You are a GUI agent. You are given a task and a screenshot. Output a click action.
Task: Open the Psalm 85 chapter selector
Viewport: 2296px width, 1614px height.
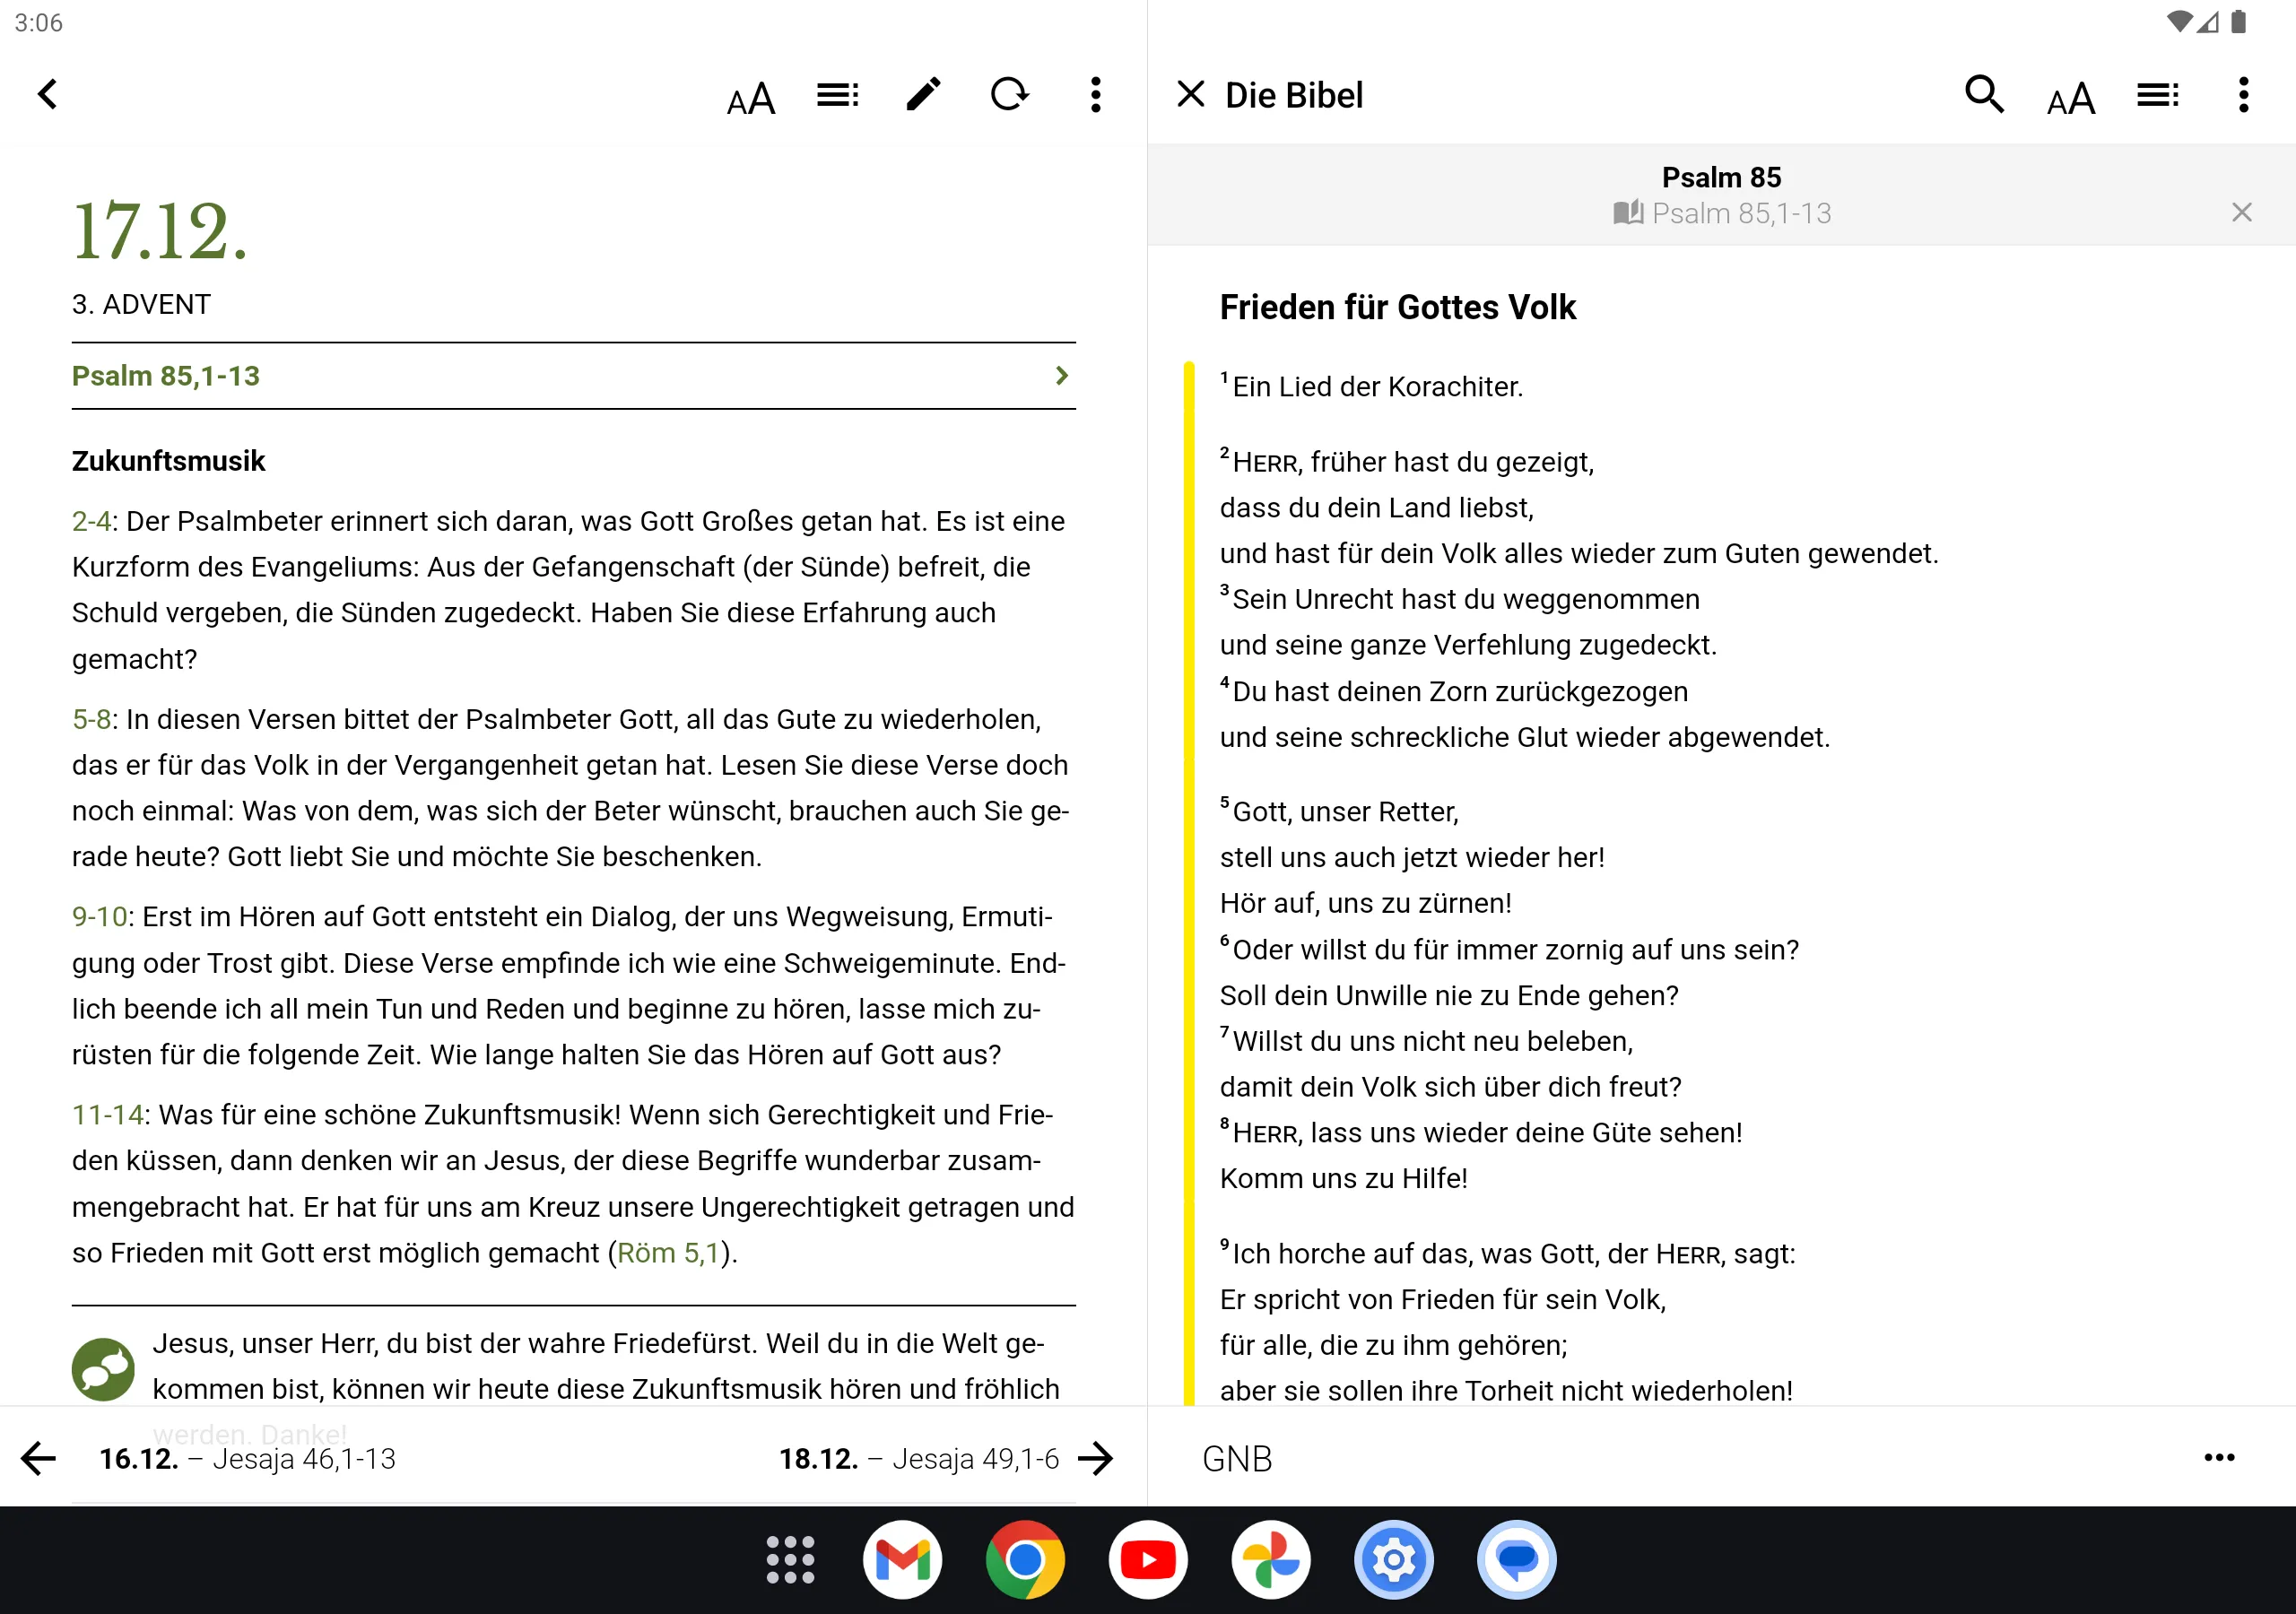pos(1721,177)
